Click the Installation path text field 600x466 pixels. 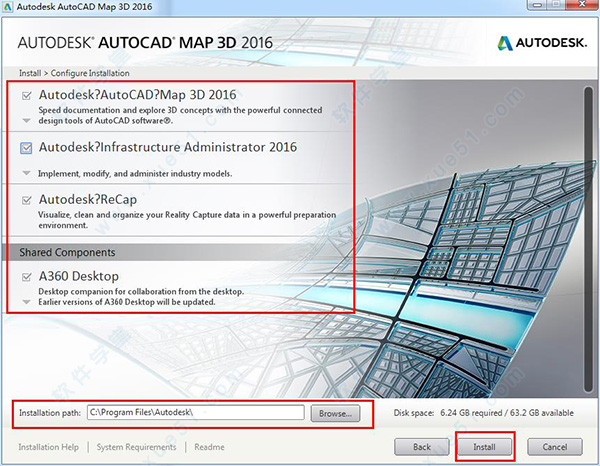(196, 412)
